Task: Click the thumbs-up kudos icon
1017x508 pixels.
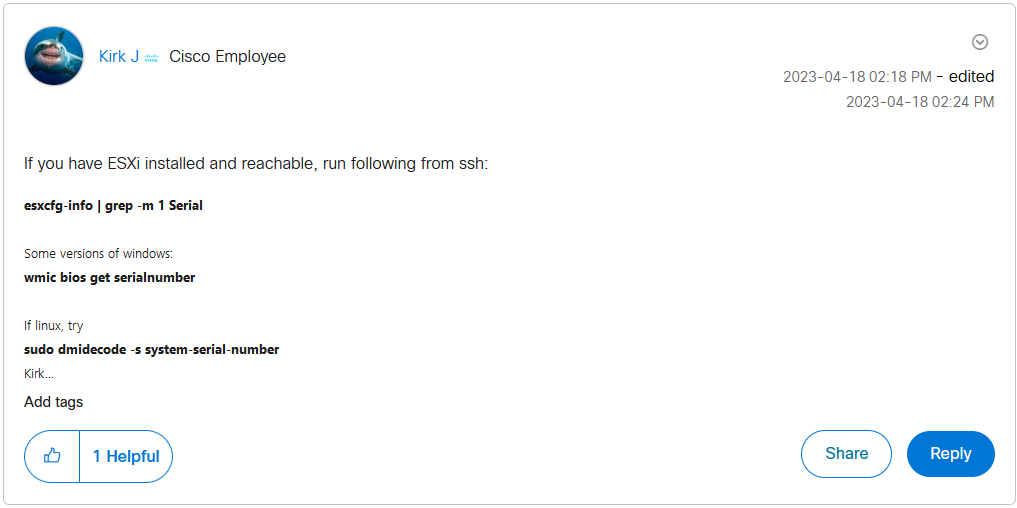Action: 53,456
